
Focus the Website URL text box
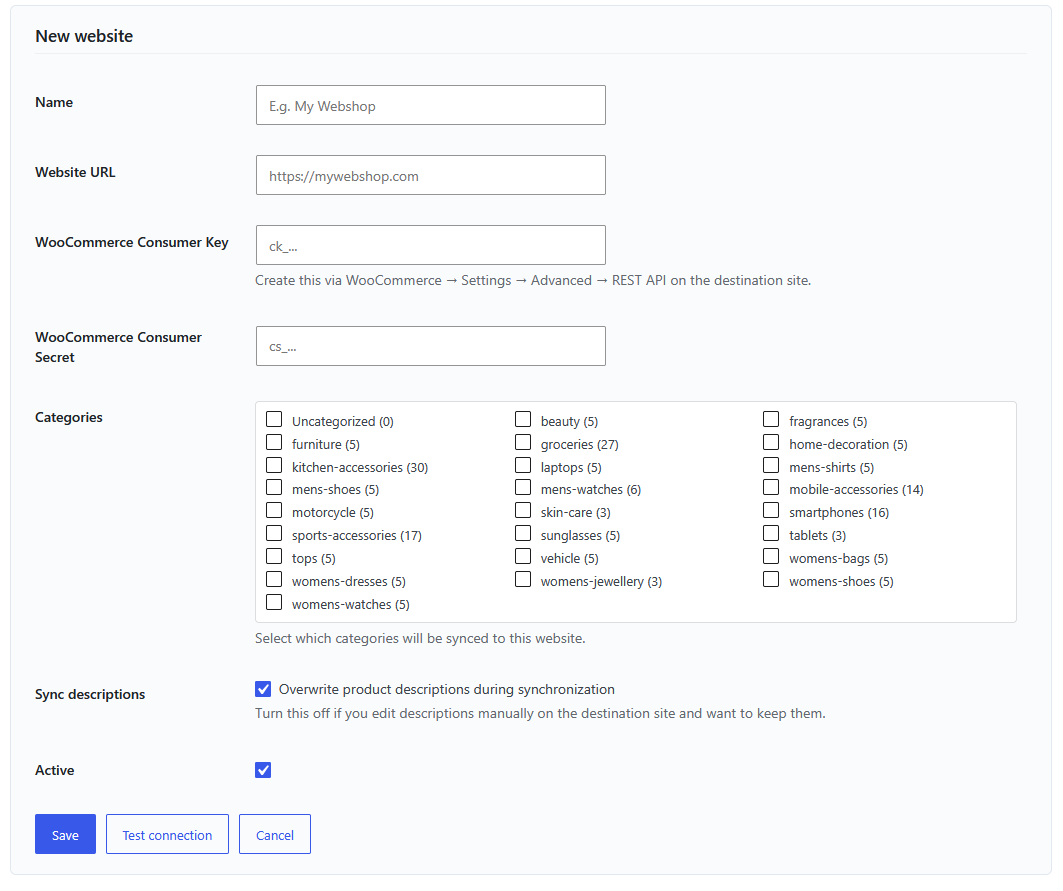pyautogui.click(x=430, y=175)
